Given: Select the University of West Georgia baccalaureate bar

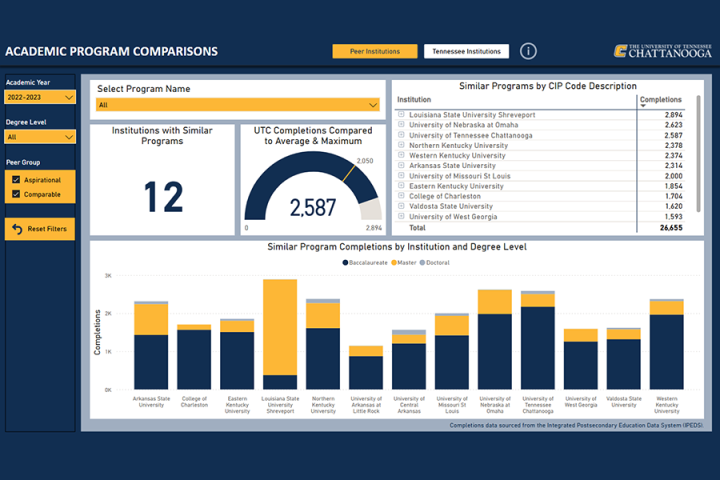Looking at the screenshot, I should (580, 366).
